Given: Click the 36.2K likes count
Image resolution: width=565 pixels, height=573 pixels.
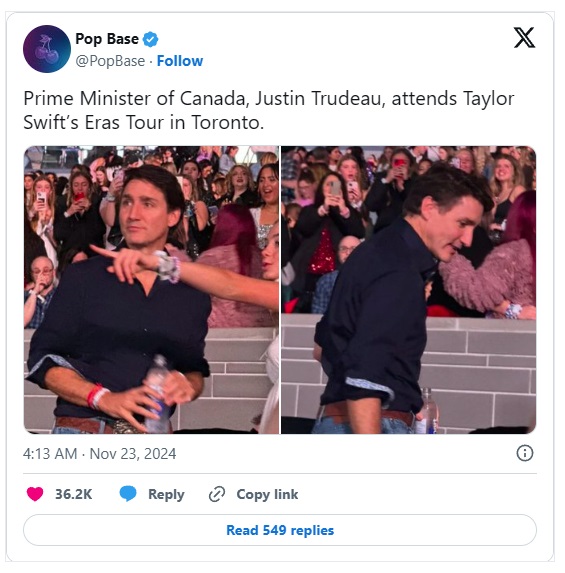Looking at the screenshot, I should (x=73, y=494).
